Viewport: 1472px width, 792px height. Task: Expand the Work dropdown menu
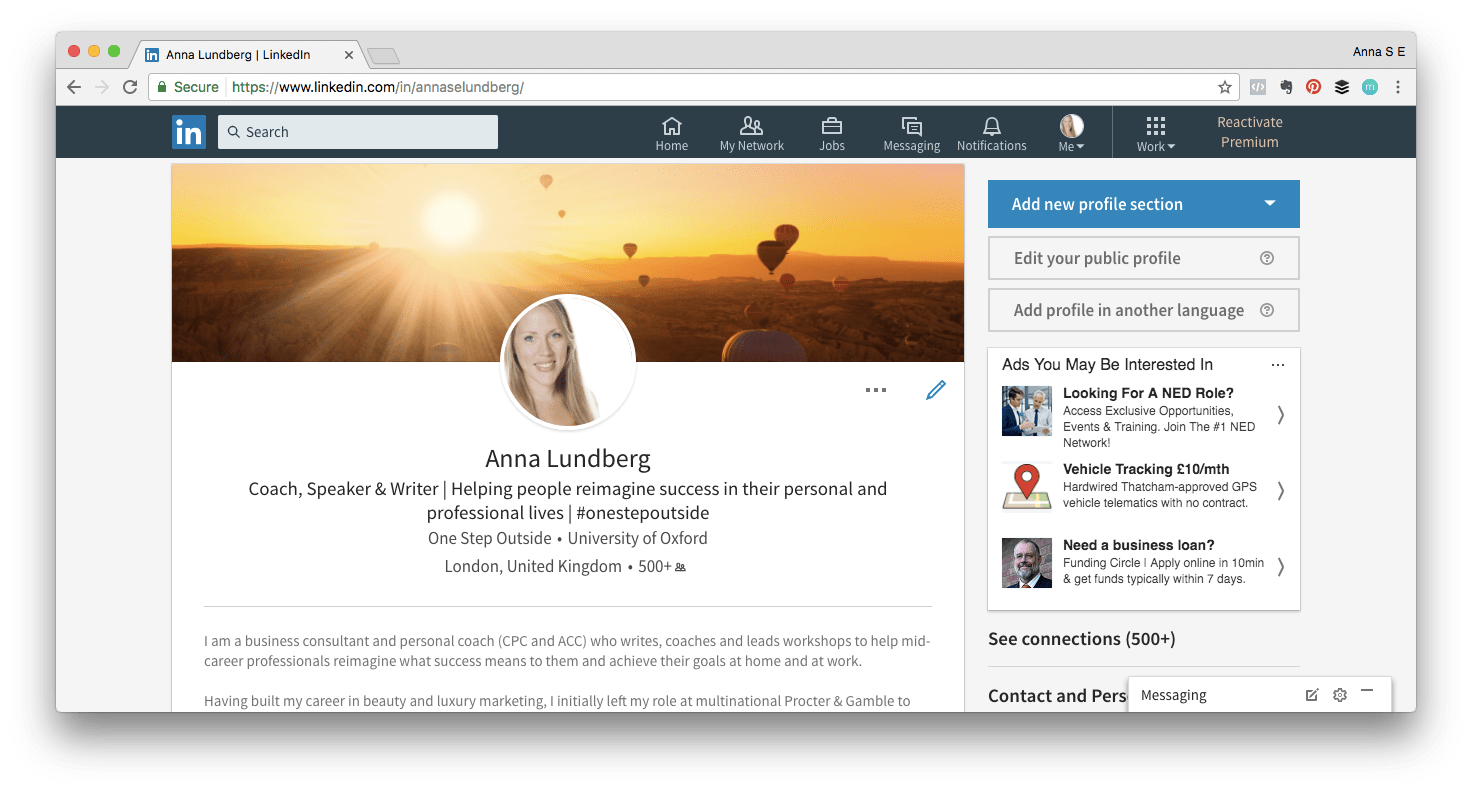tap(1155, 133)
